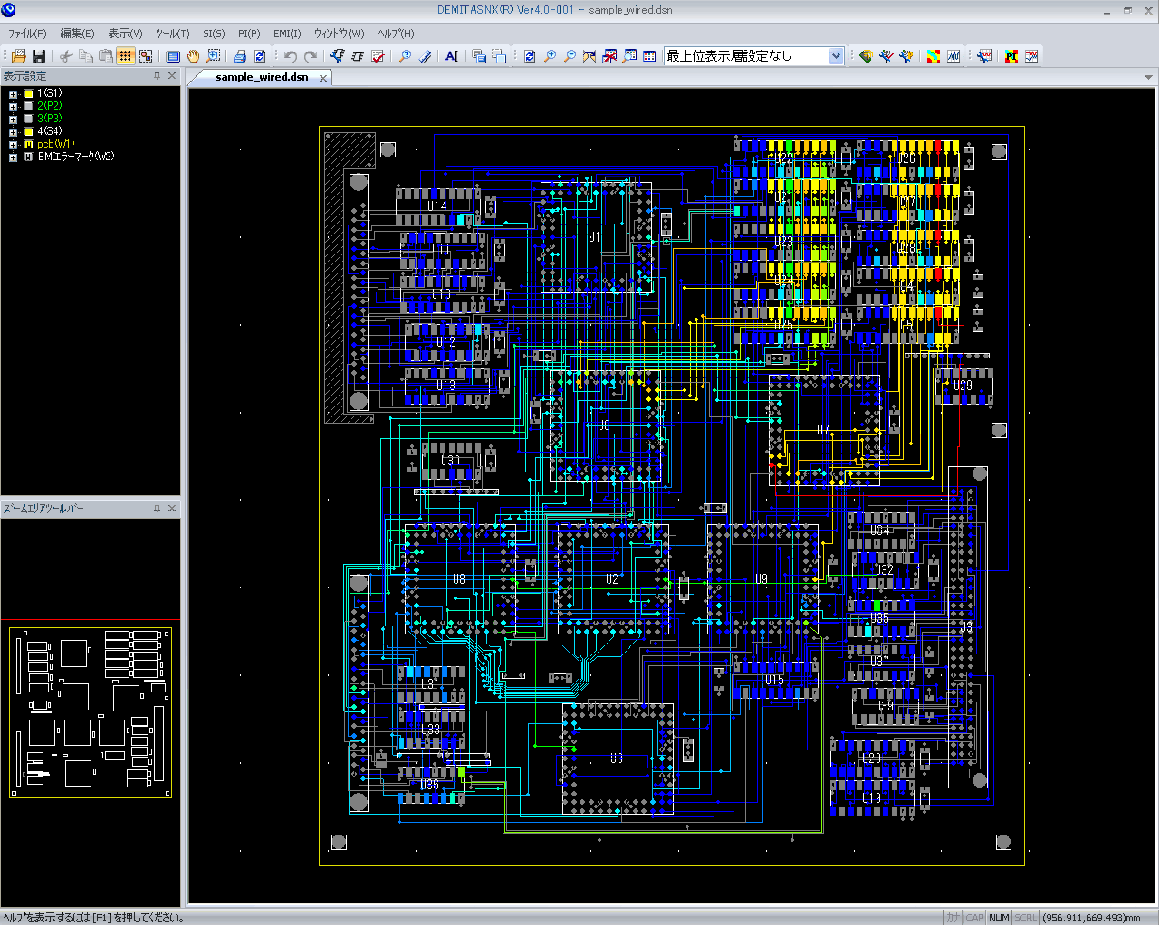Expand the 3(P3) layer tree node
Viewport: 1159px width, 925px height.
coord(13,119)
